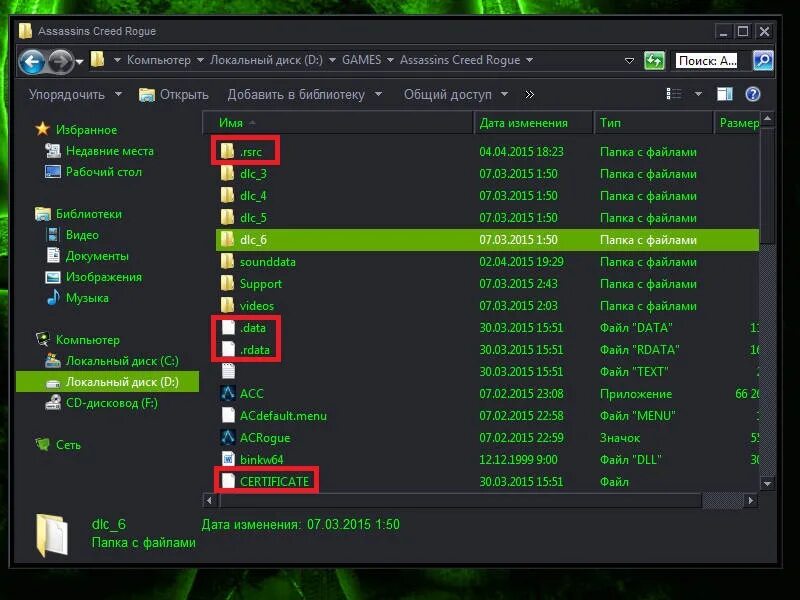Expand arrow after Assassins Creed Rogue in path

[x=530, y=60]
